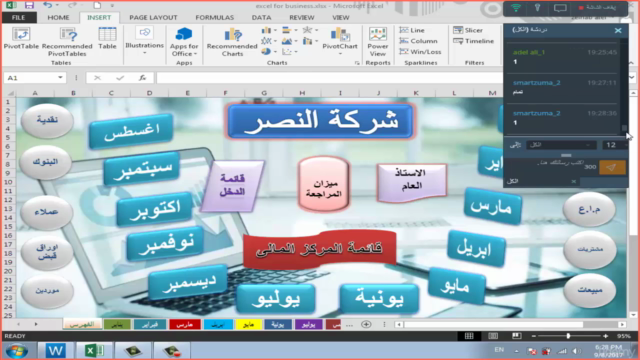Screen dimensions: 640x360
Task: Insert a Timeline filter
Action: [x=473, y=41]
